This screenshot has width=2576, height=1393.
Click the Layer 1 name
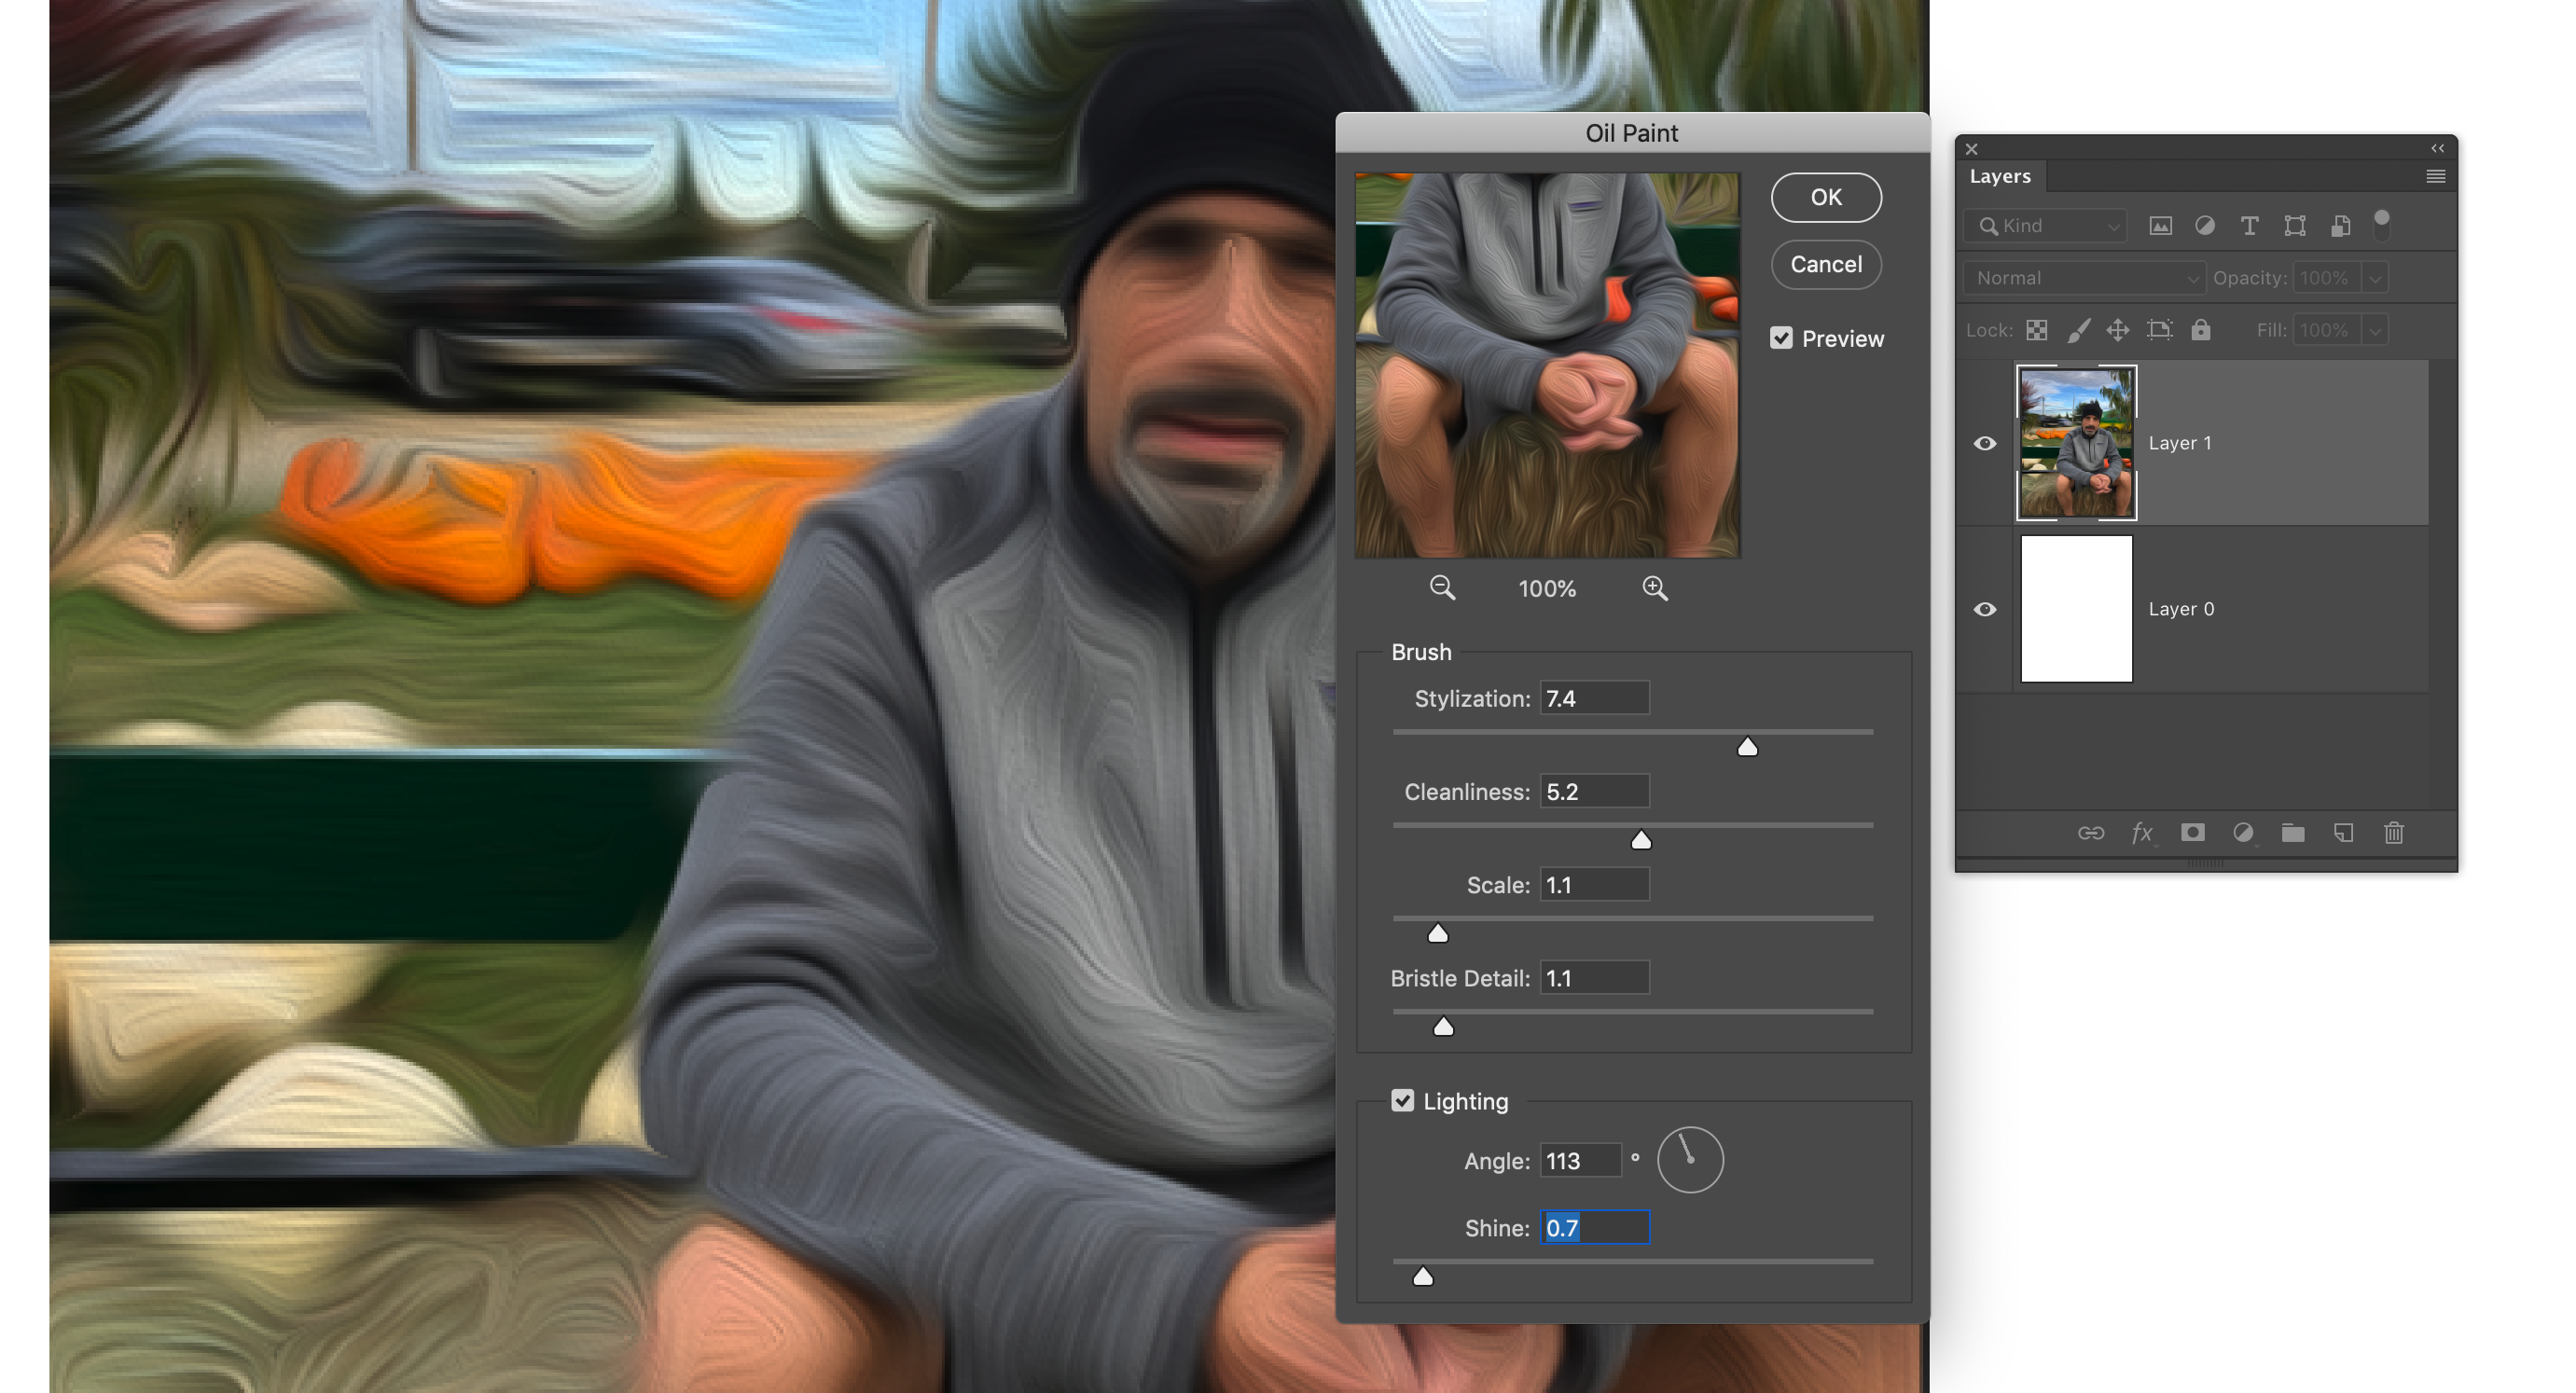point(2180,443)
